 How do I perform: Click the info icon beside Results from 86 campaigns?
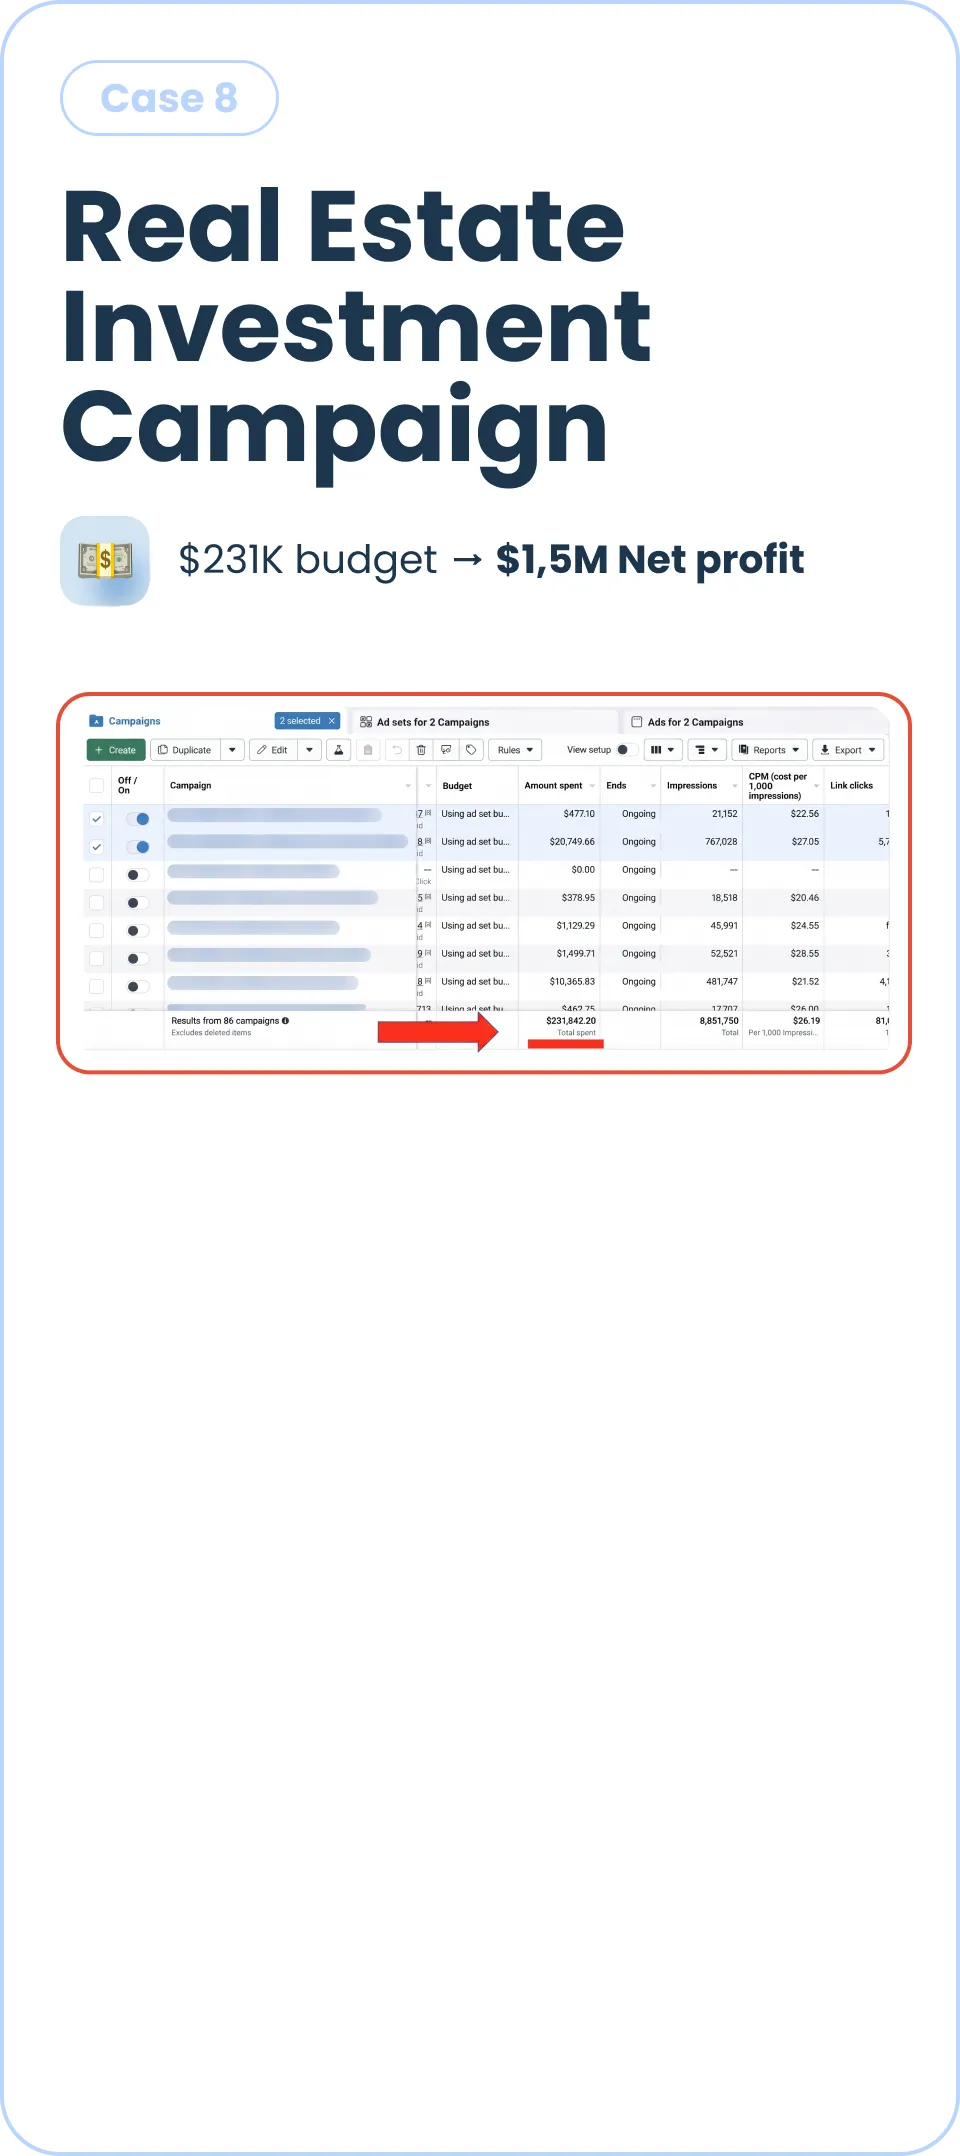pyautogui.click(x=285, y=1021)
